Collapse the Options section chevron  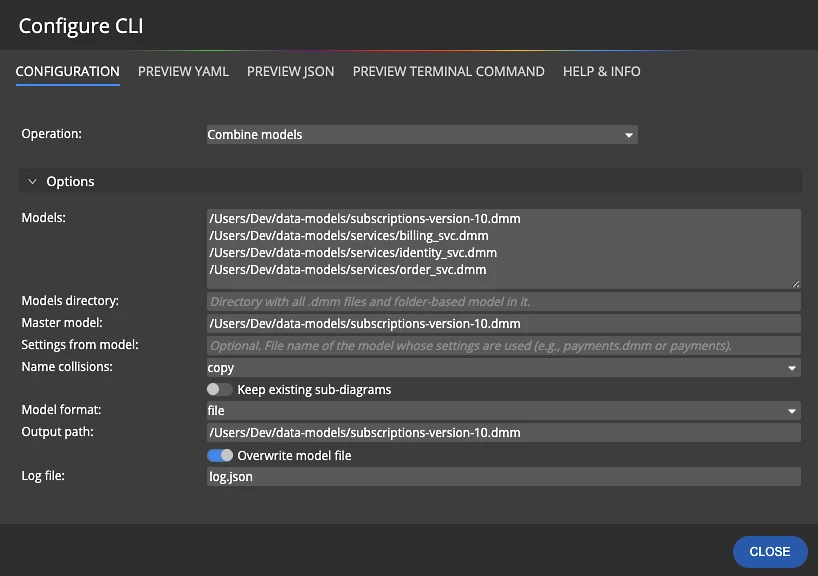click(32, 182)
